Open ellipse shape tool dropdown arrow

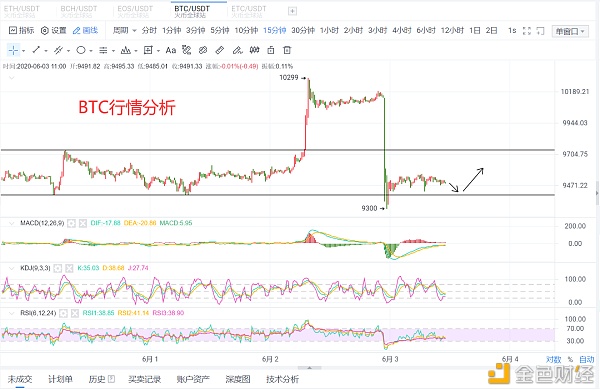(91, 51)
